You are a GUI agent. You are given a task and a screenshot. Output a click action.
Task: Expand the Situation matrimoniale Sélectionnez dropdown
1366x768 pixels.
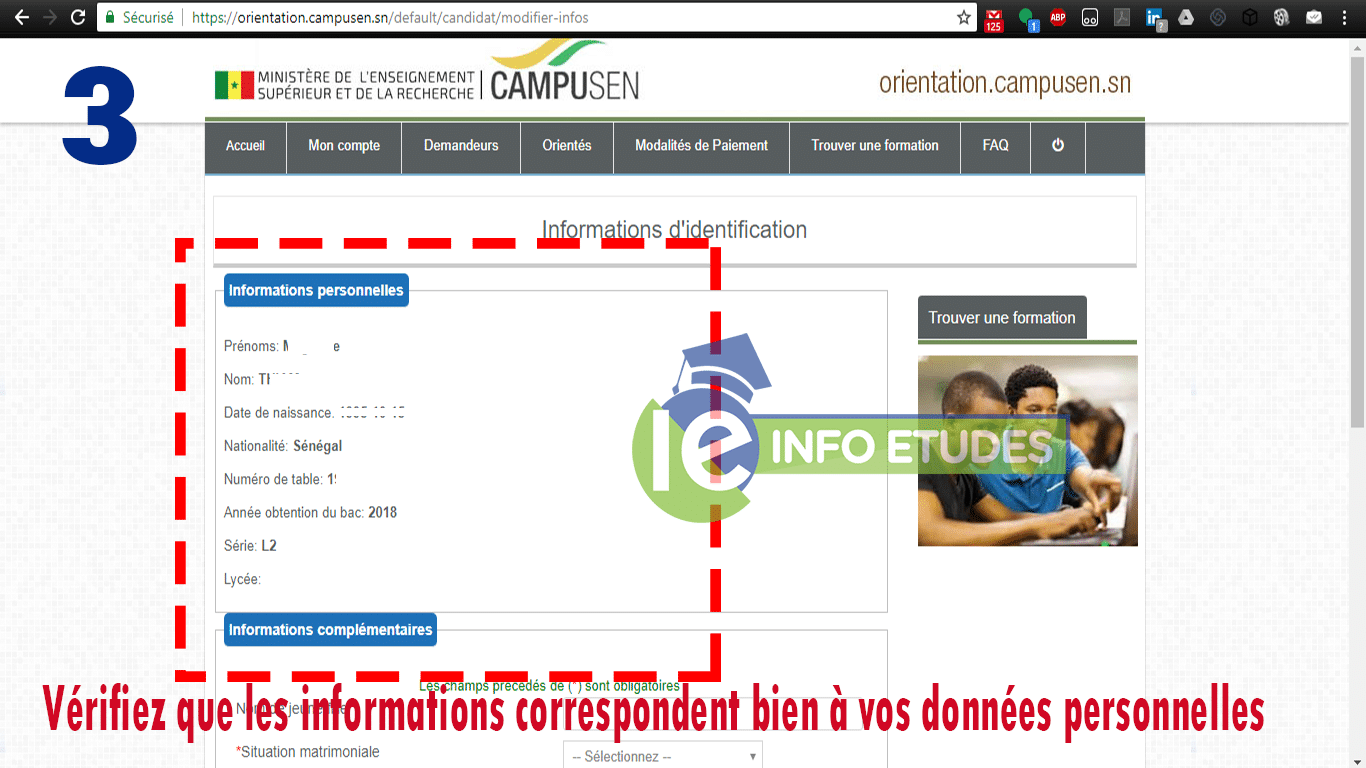(x=663, y=756)
